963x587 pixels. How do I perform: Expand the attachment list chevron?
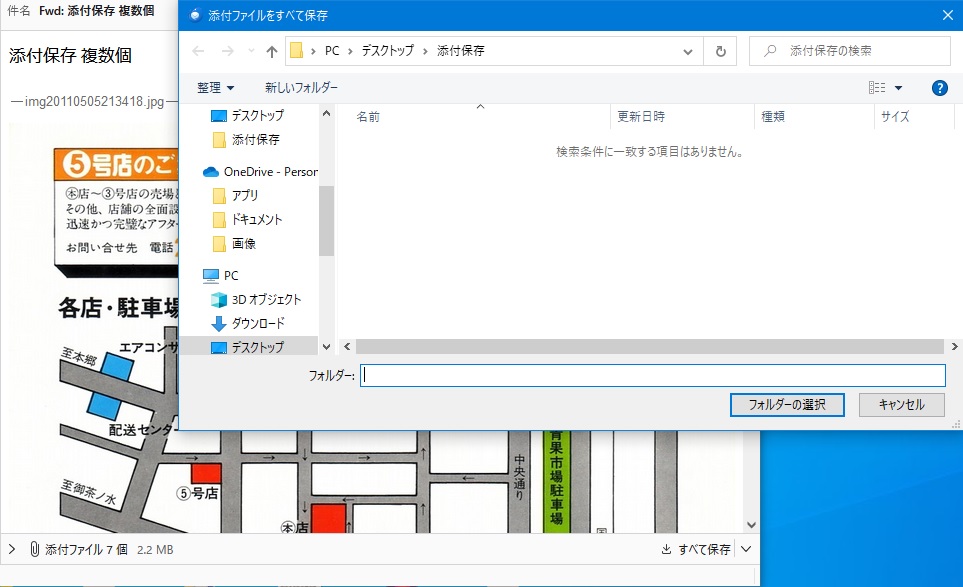click(12, 549)
